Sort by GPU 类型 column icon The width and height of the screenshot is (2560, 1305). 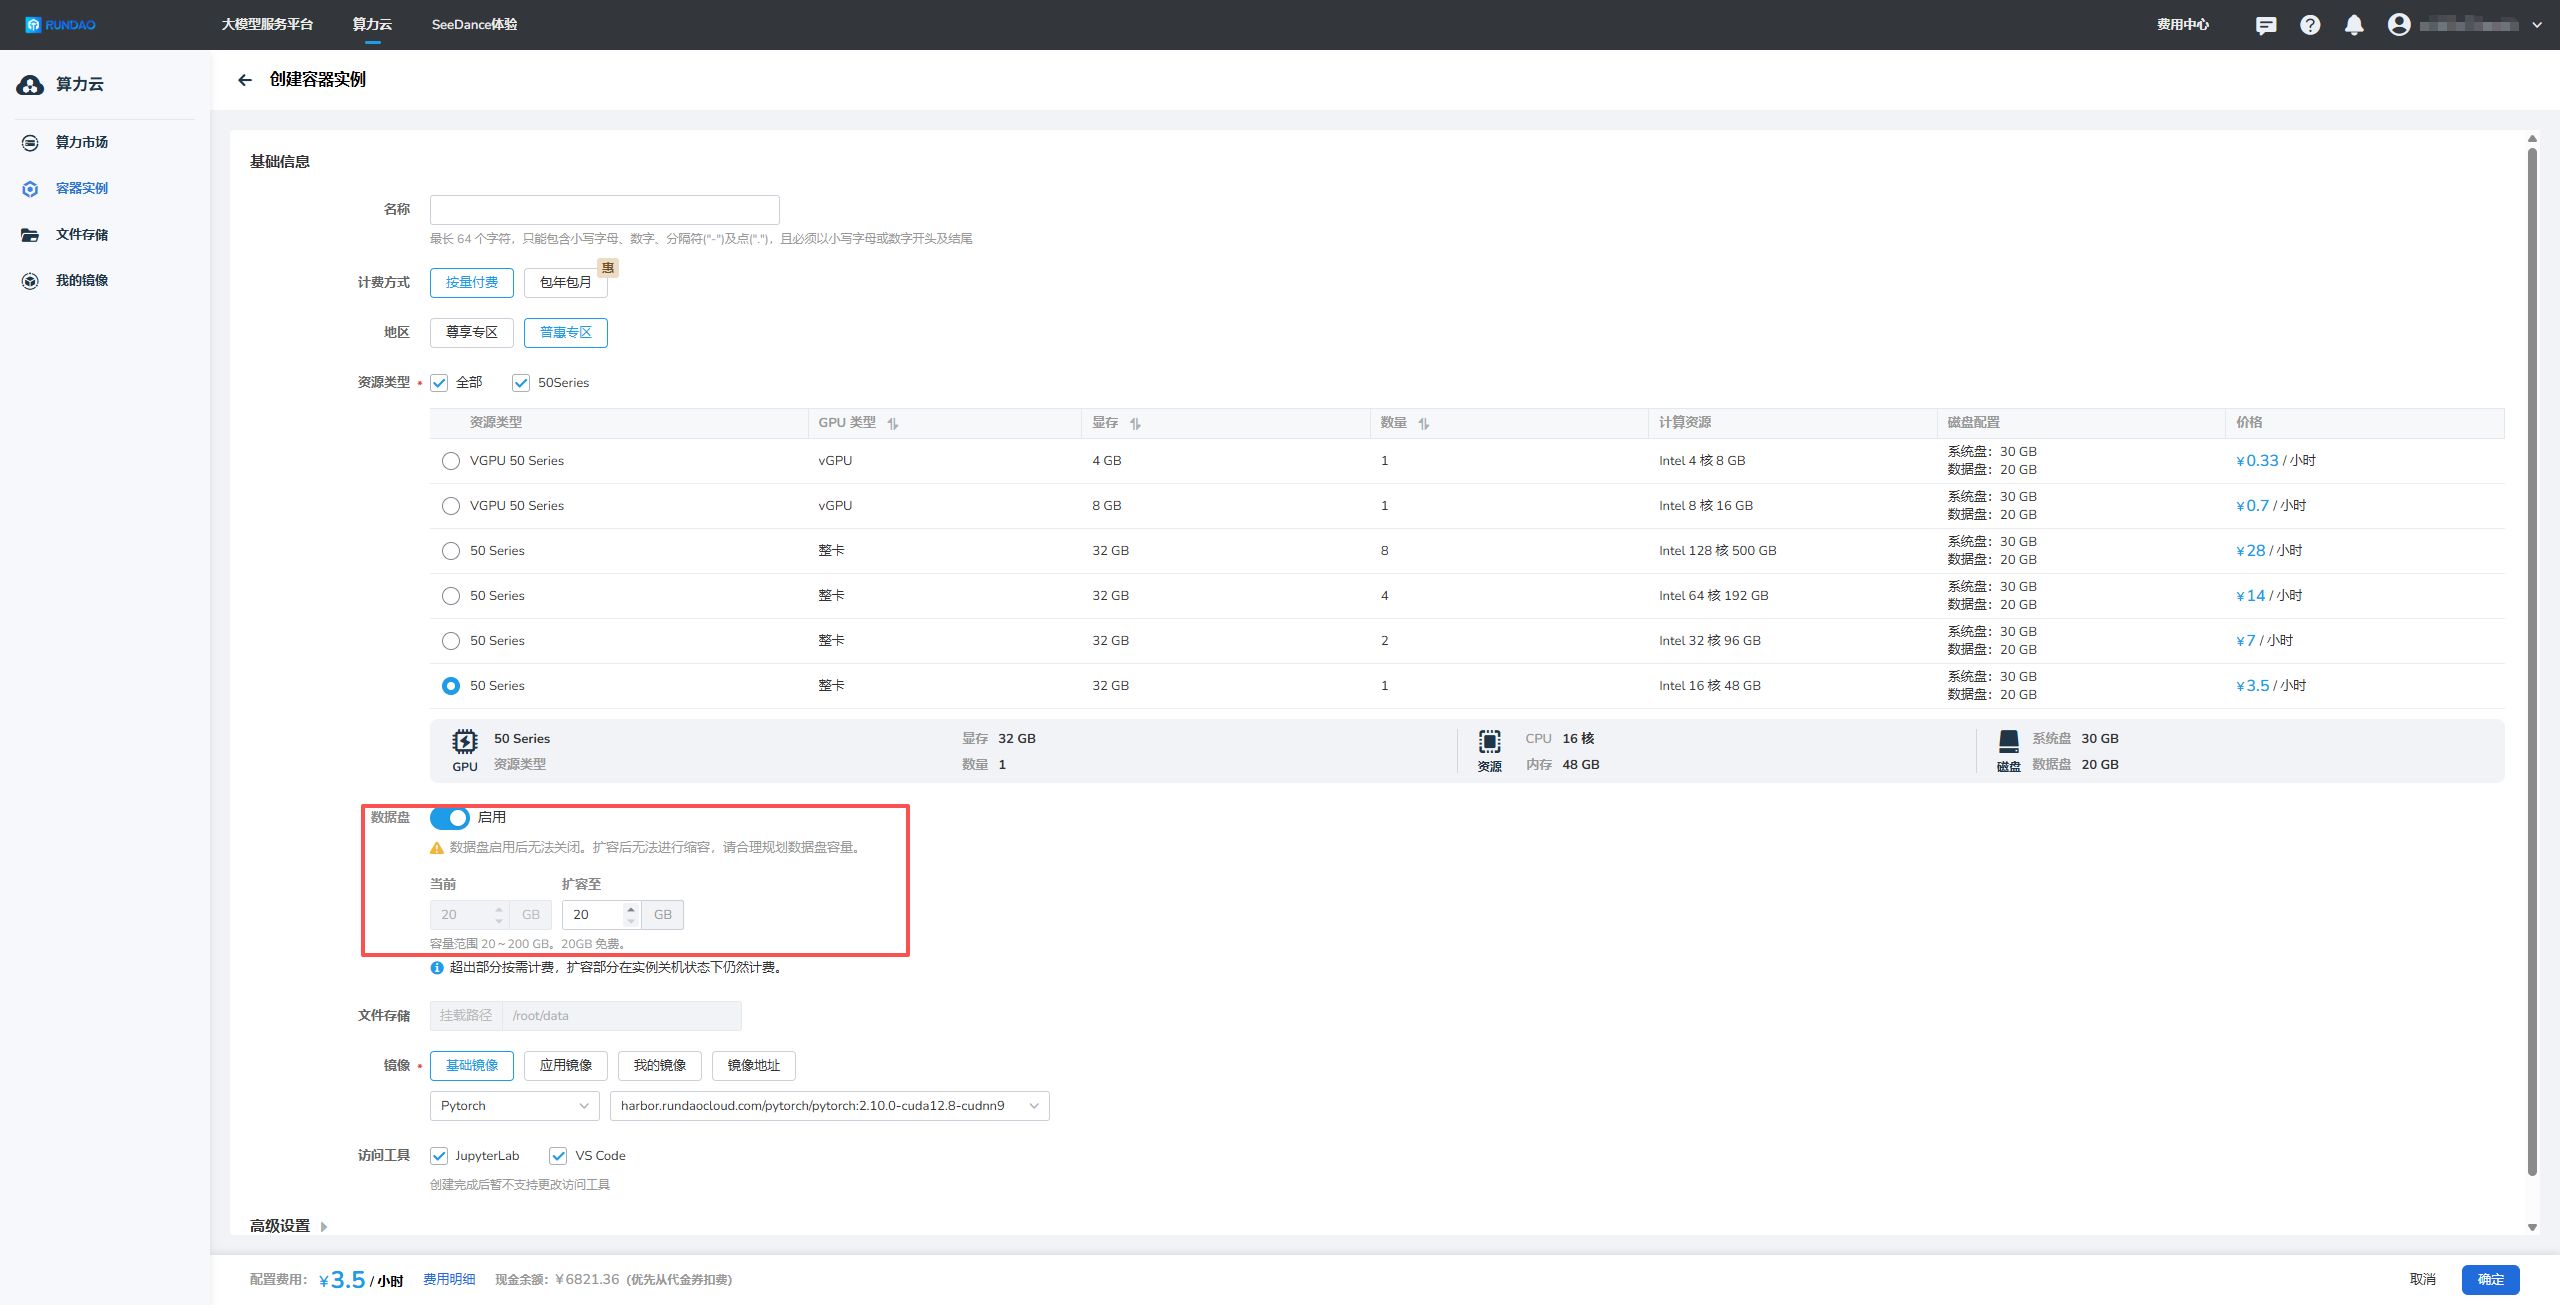point(893,424)
